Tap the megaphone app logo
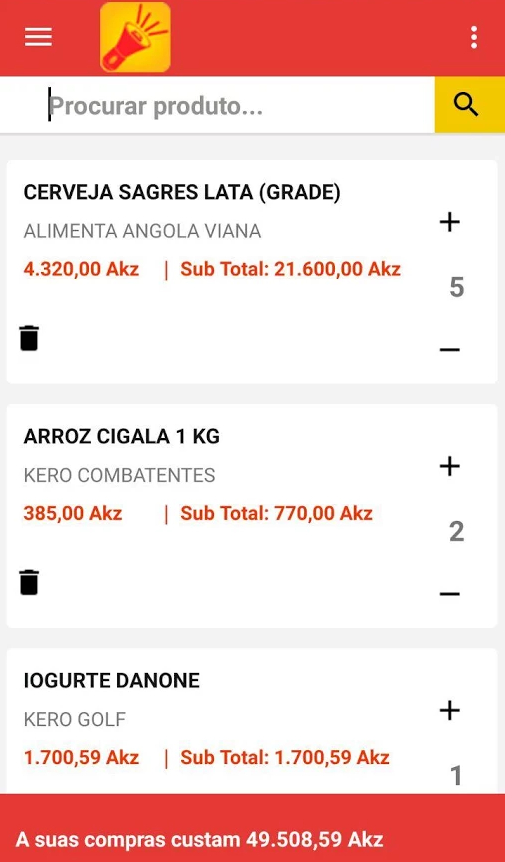 click(x=135, y=37)
